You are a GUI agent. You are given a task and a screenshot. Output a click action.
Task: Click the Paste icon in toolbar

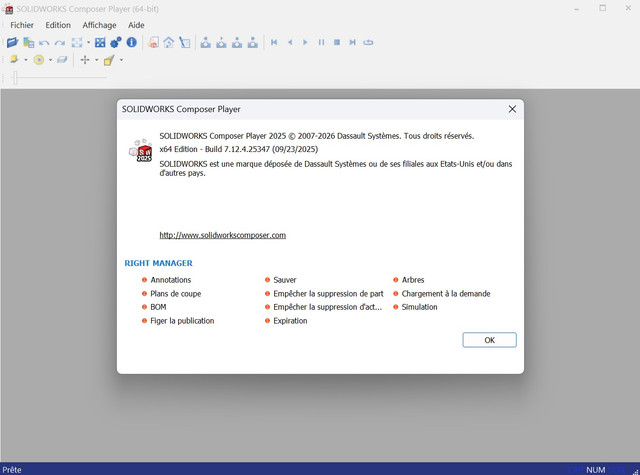pyautogui.click(x=29, y=42)
